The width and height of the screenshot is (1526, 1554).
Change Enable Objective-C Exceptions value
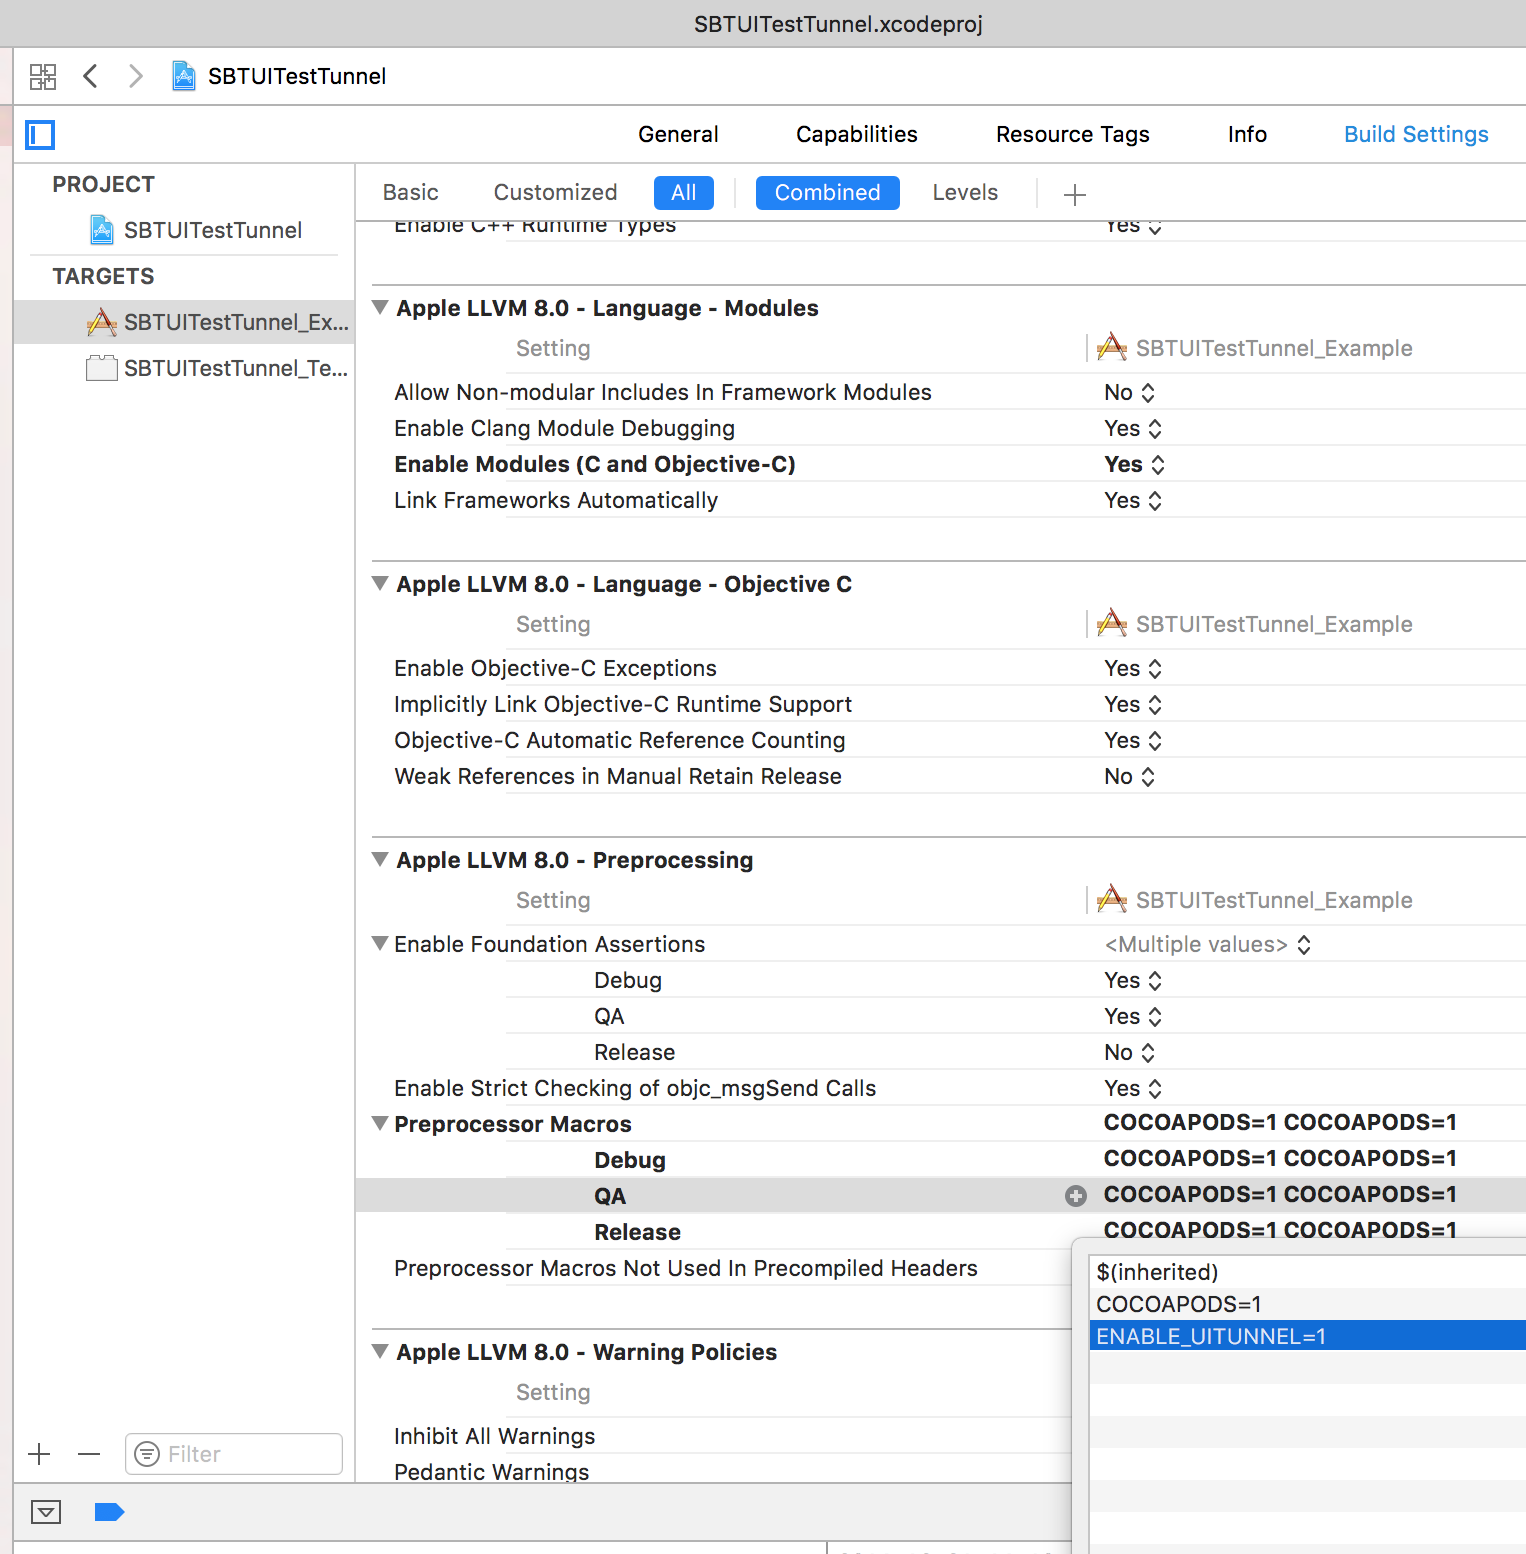click(1133, 668)
